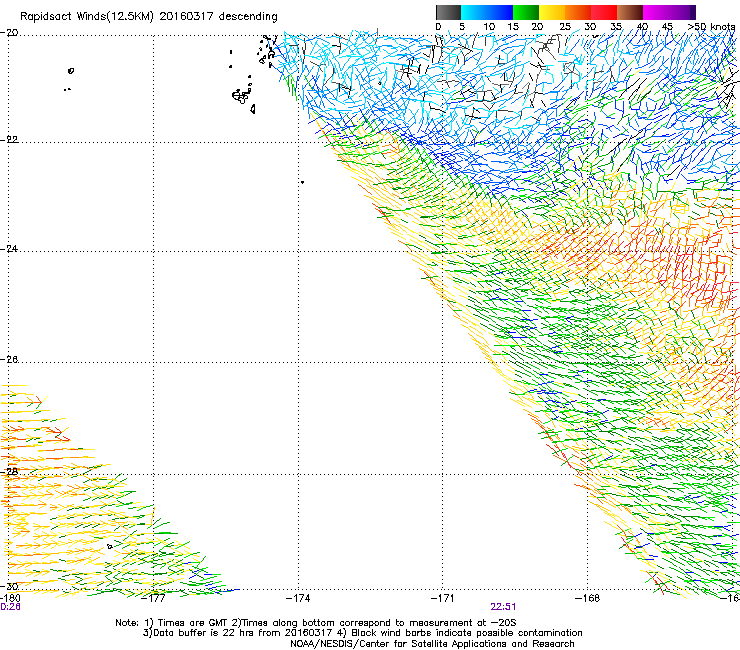Click the latitude label '-20'
This screenshot has height=650, width=740.
point(9,33)
